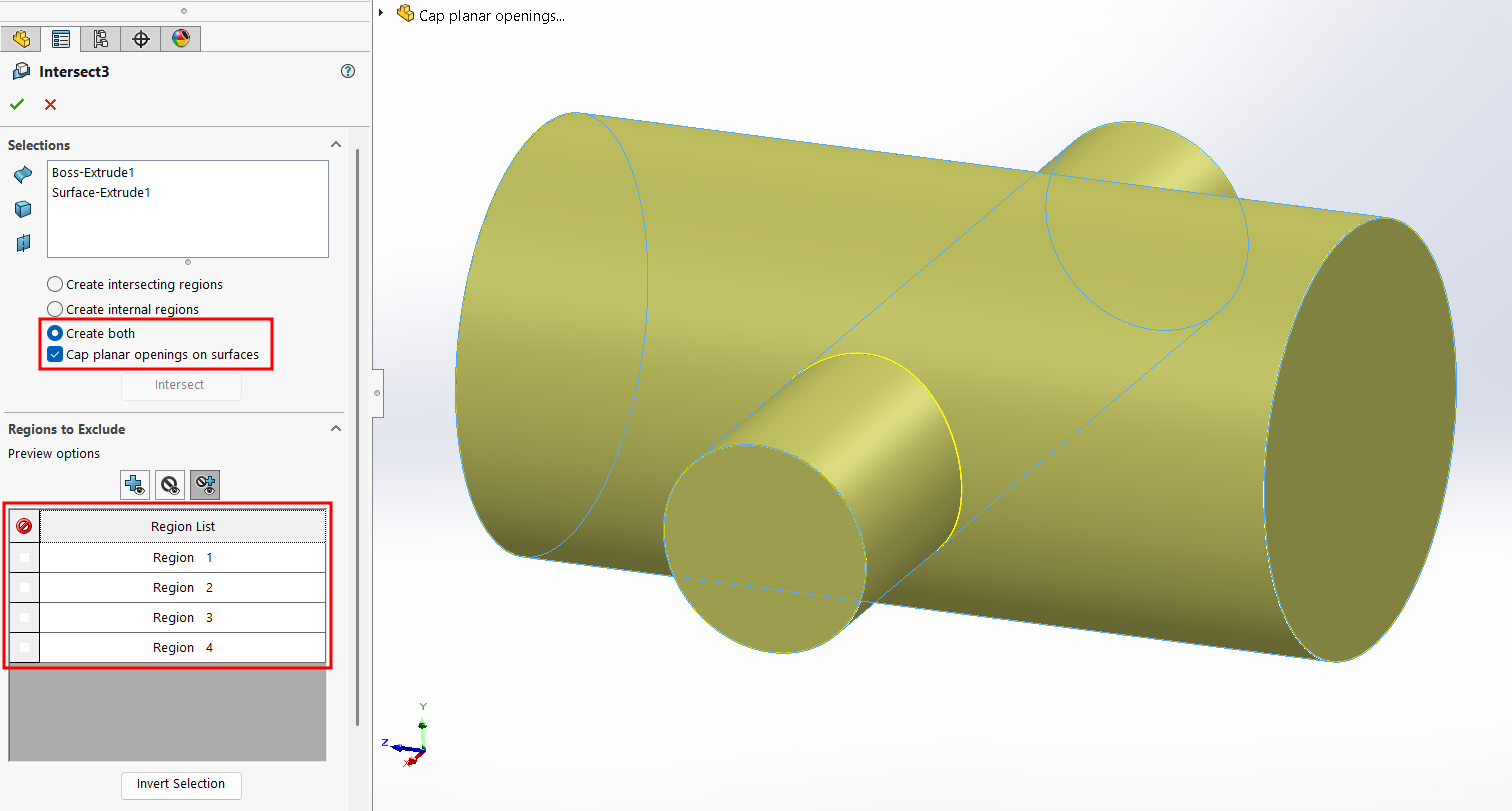This screenshot has height=811, width=1512.
Task: Collapse the Selections section
Action: coord(336,145)
